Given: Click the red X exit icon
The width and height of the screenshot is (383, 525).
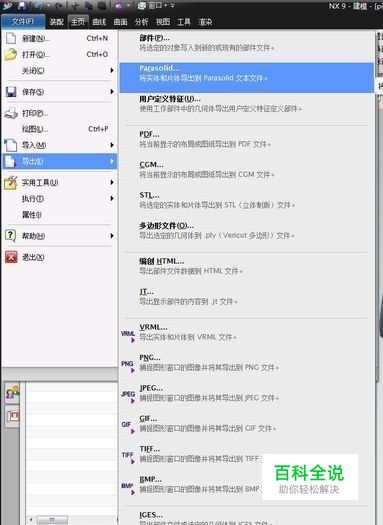Looking at the screenshot, I should [11, 257].
